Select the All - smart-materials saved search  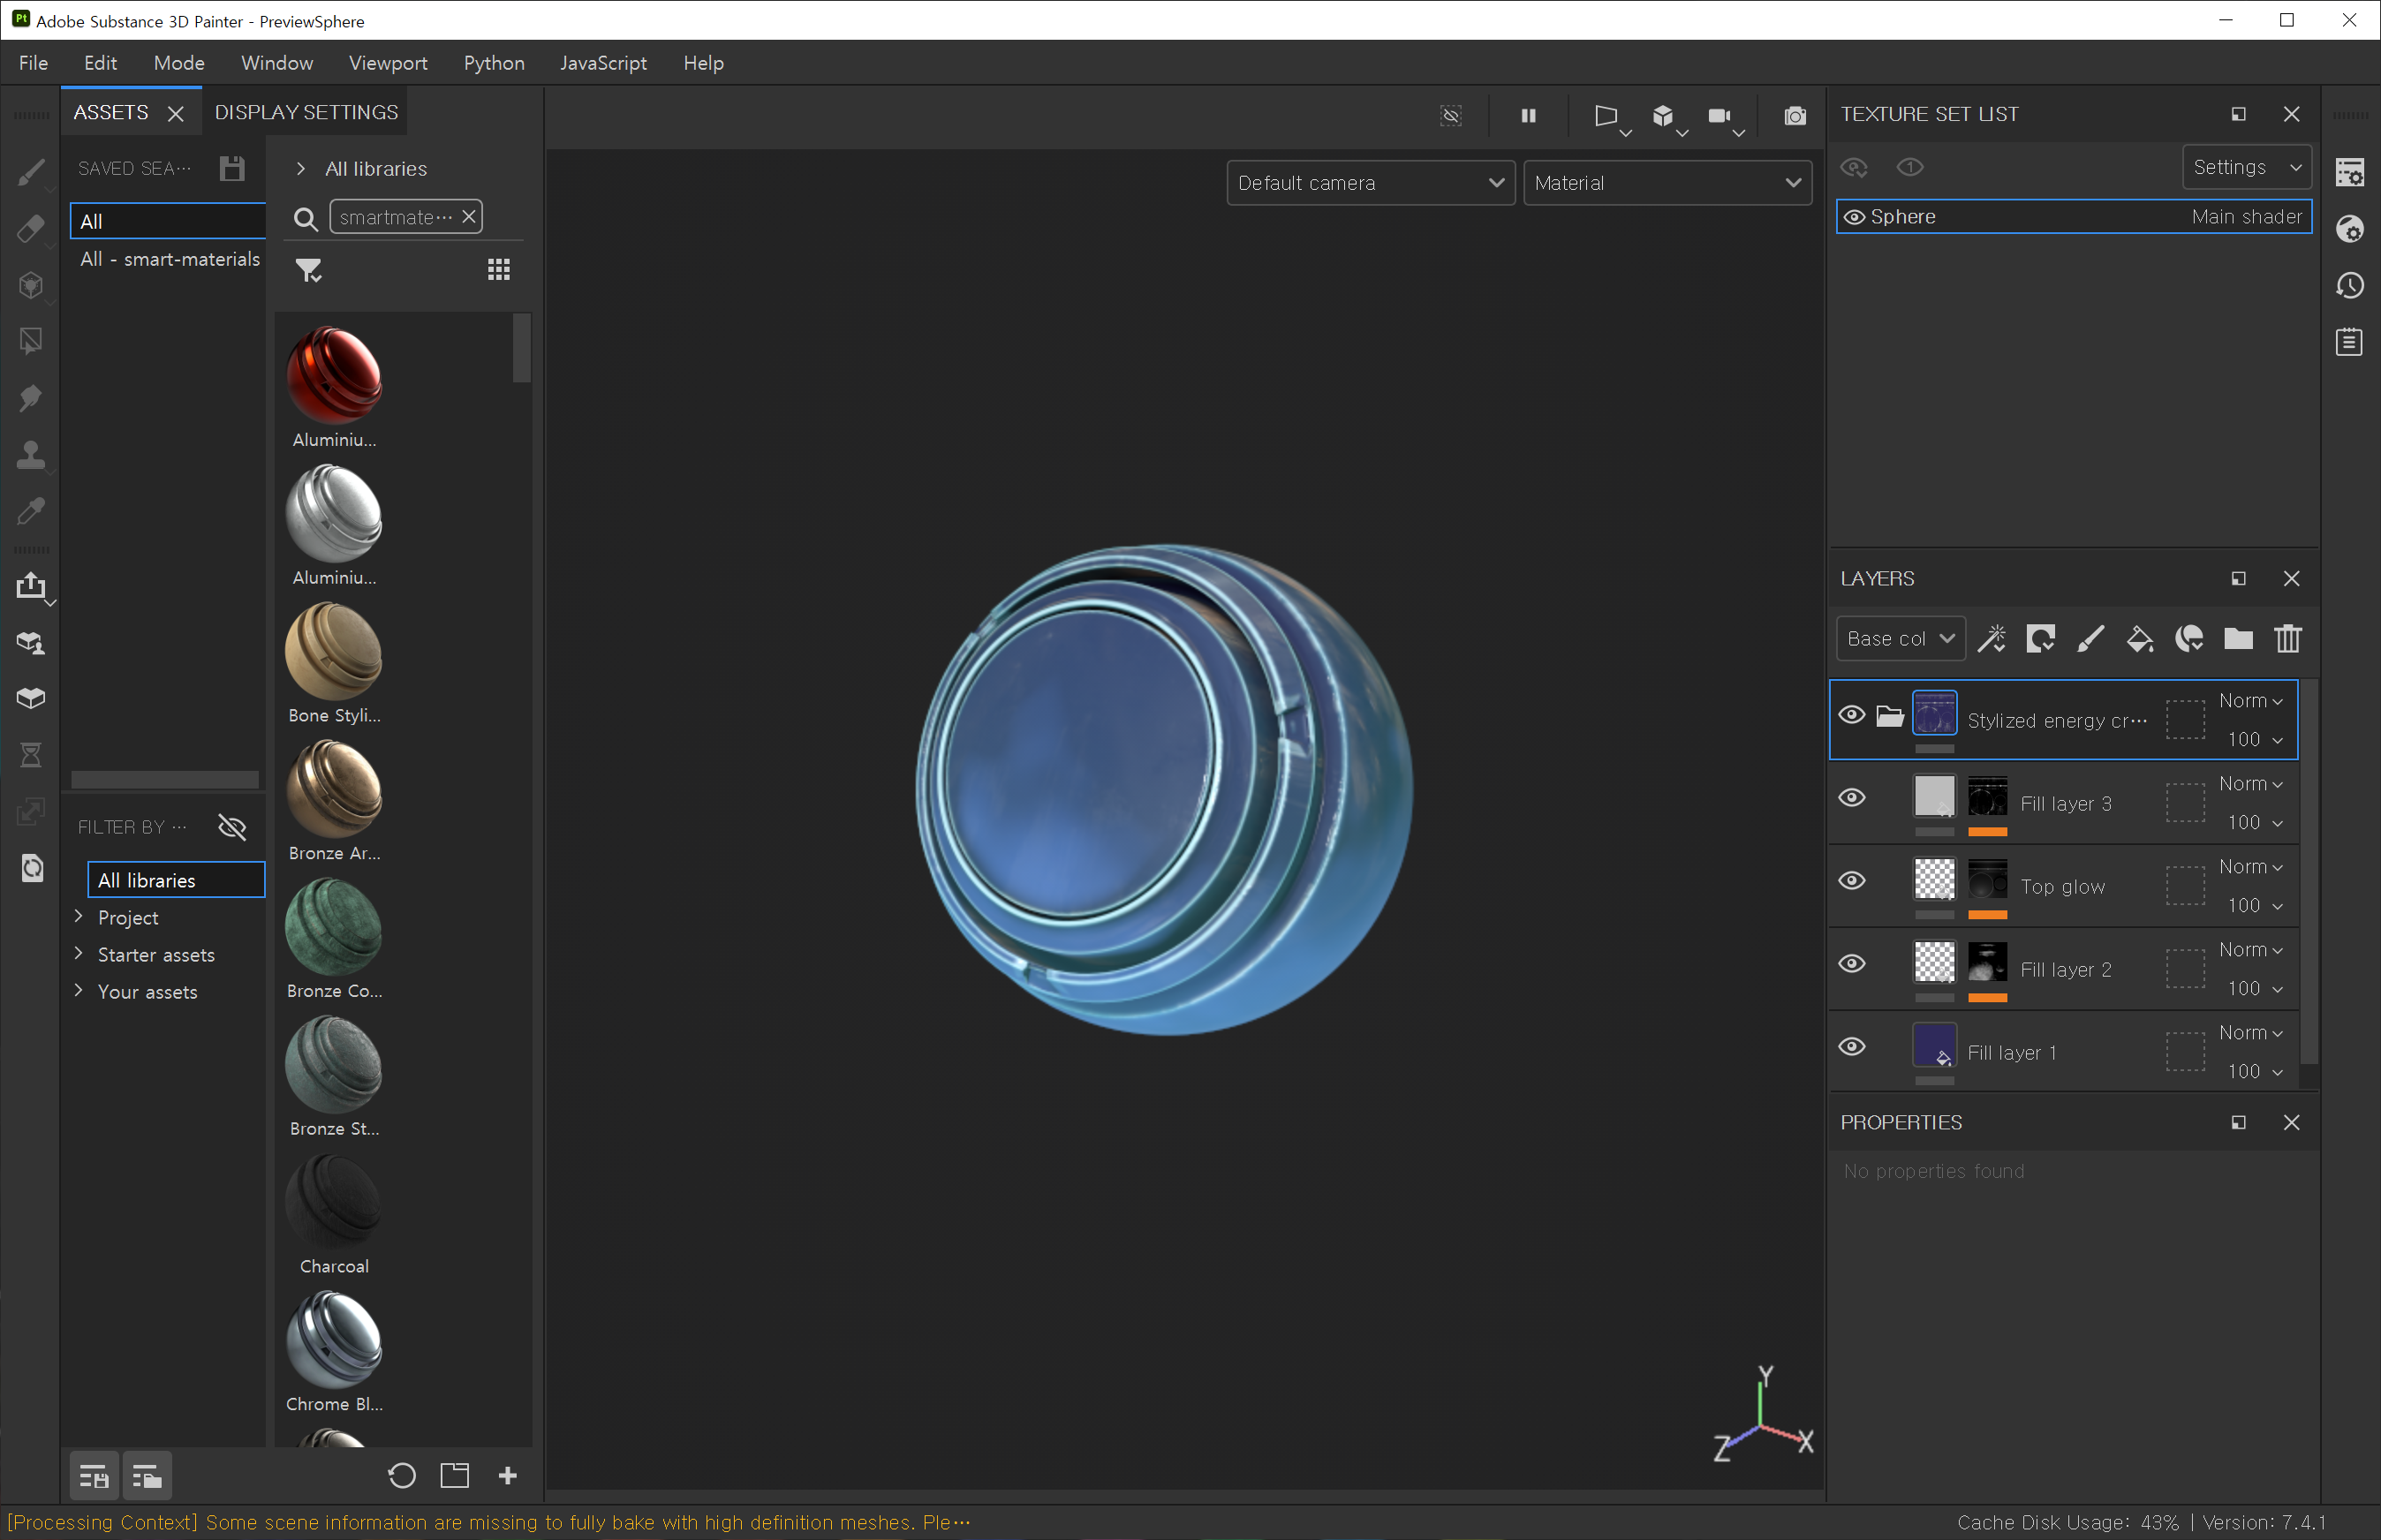[x=170, y=259]
